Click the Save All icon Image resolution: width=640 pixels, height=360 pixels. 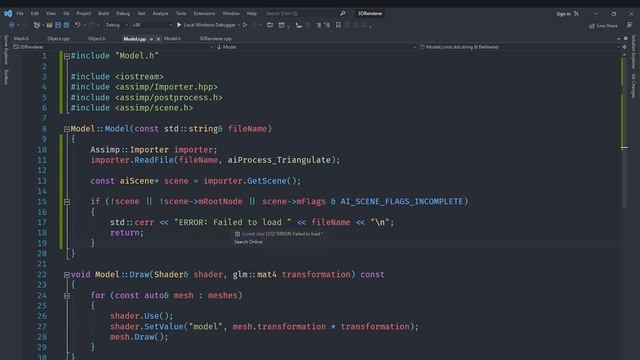(x=66, y=25)
